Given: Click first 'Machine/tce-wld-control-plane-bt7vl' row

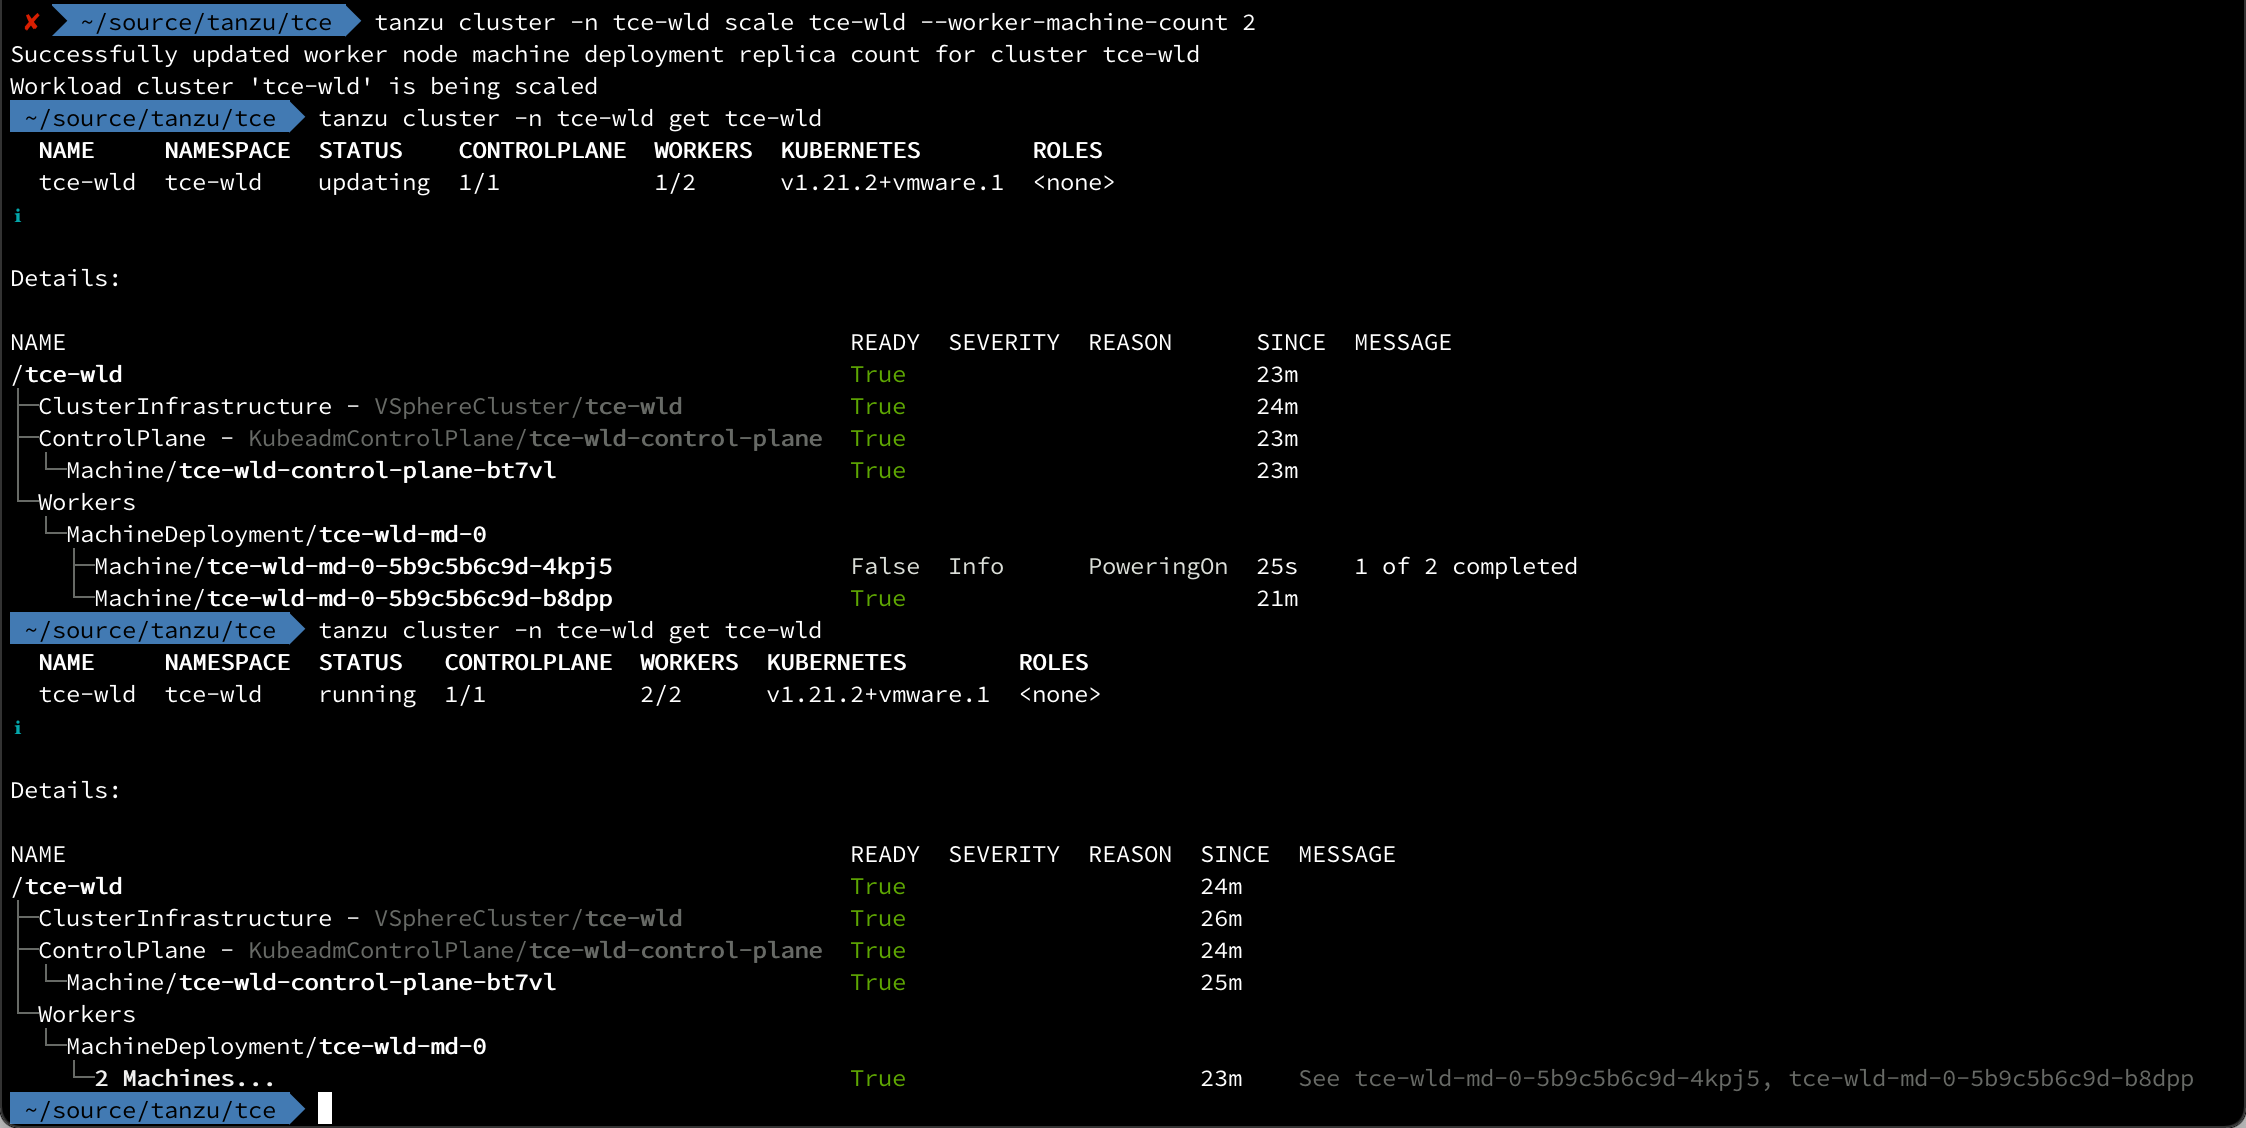Looking at the screenshot, I should point(311,471).
